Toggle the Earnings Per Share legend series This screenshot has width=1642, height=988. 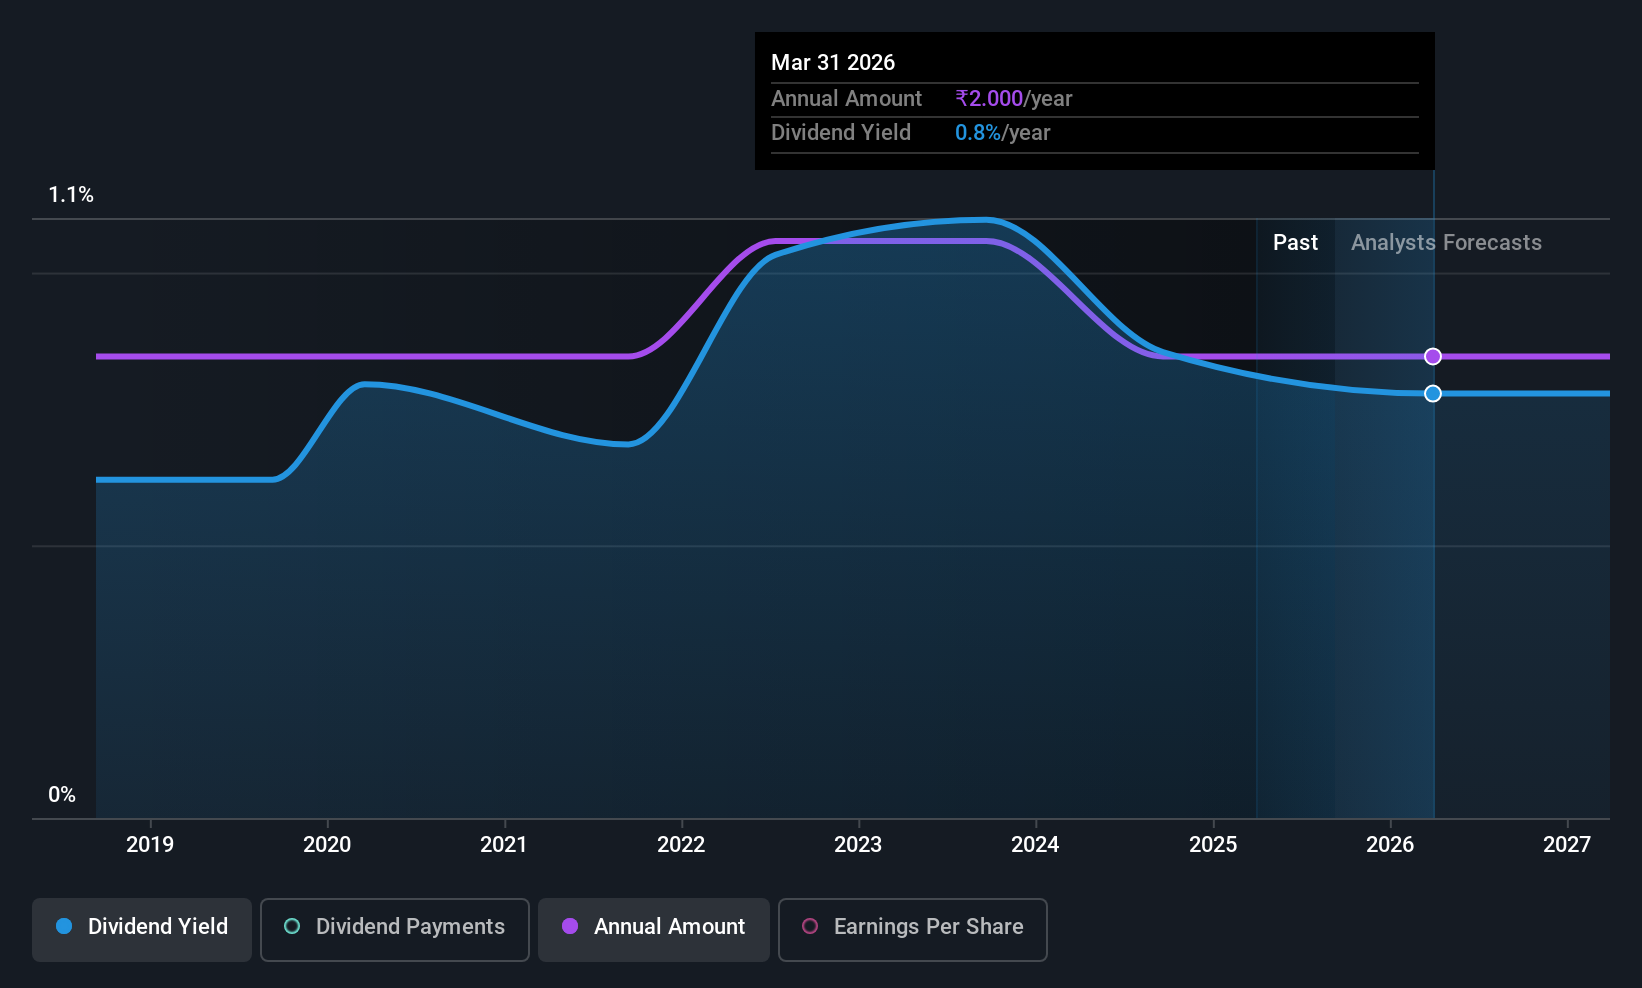click(913, 929)
